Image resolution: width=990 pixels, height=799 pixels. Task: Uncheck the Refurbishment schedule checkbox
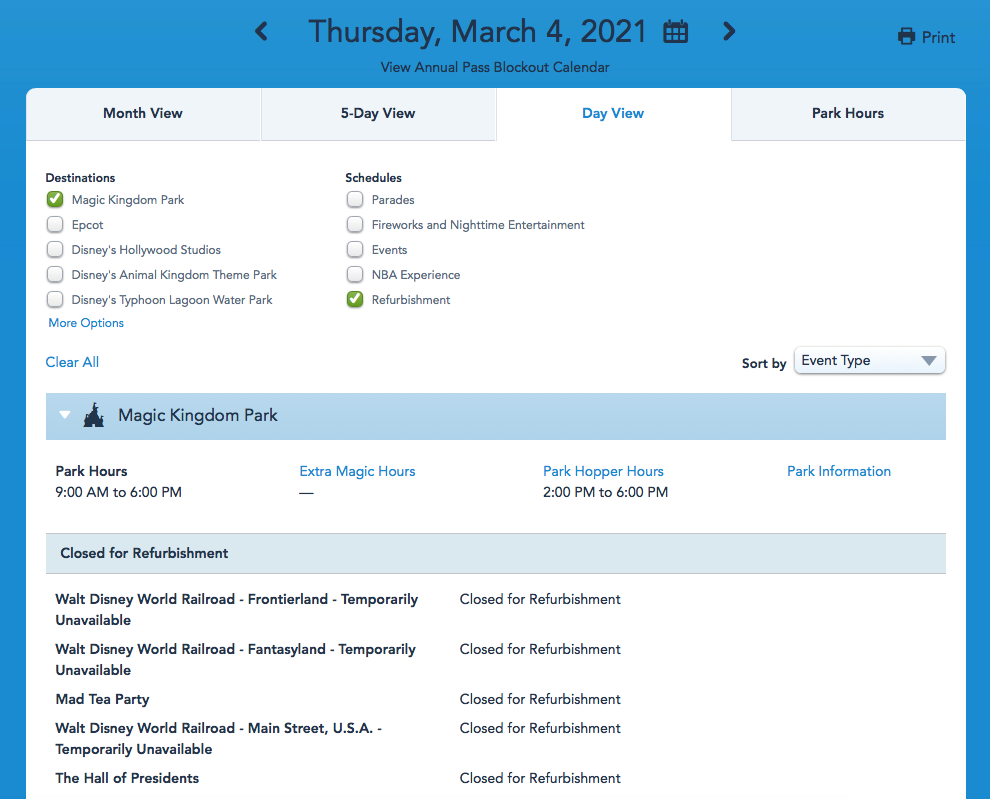(355, 300)
